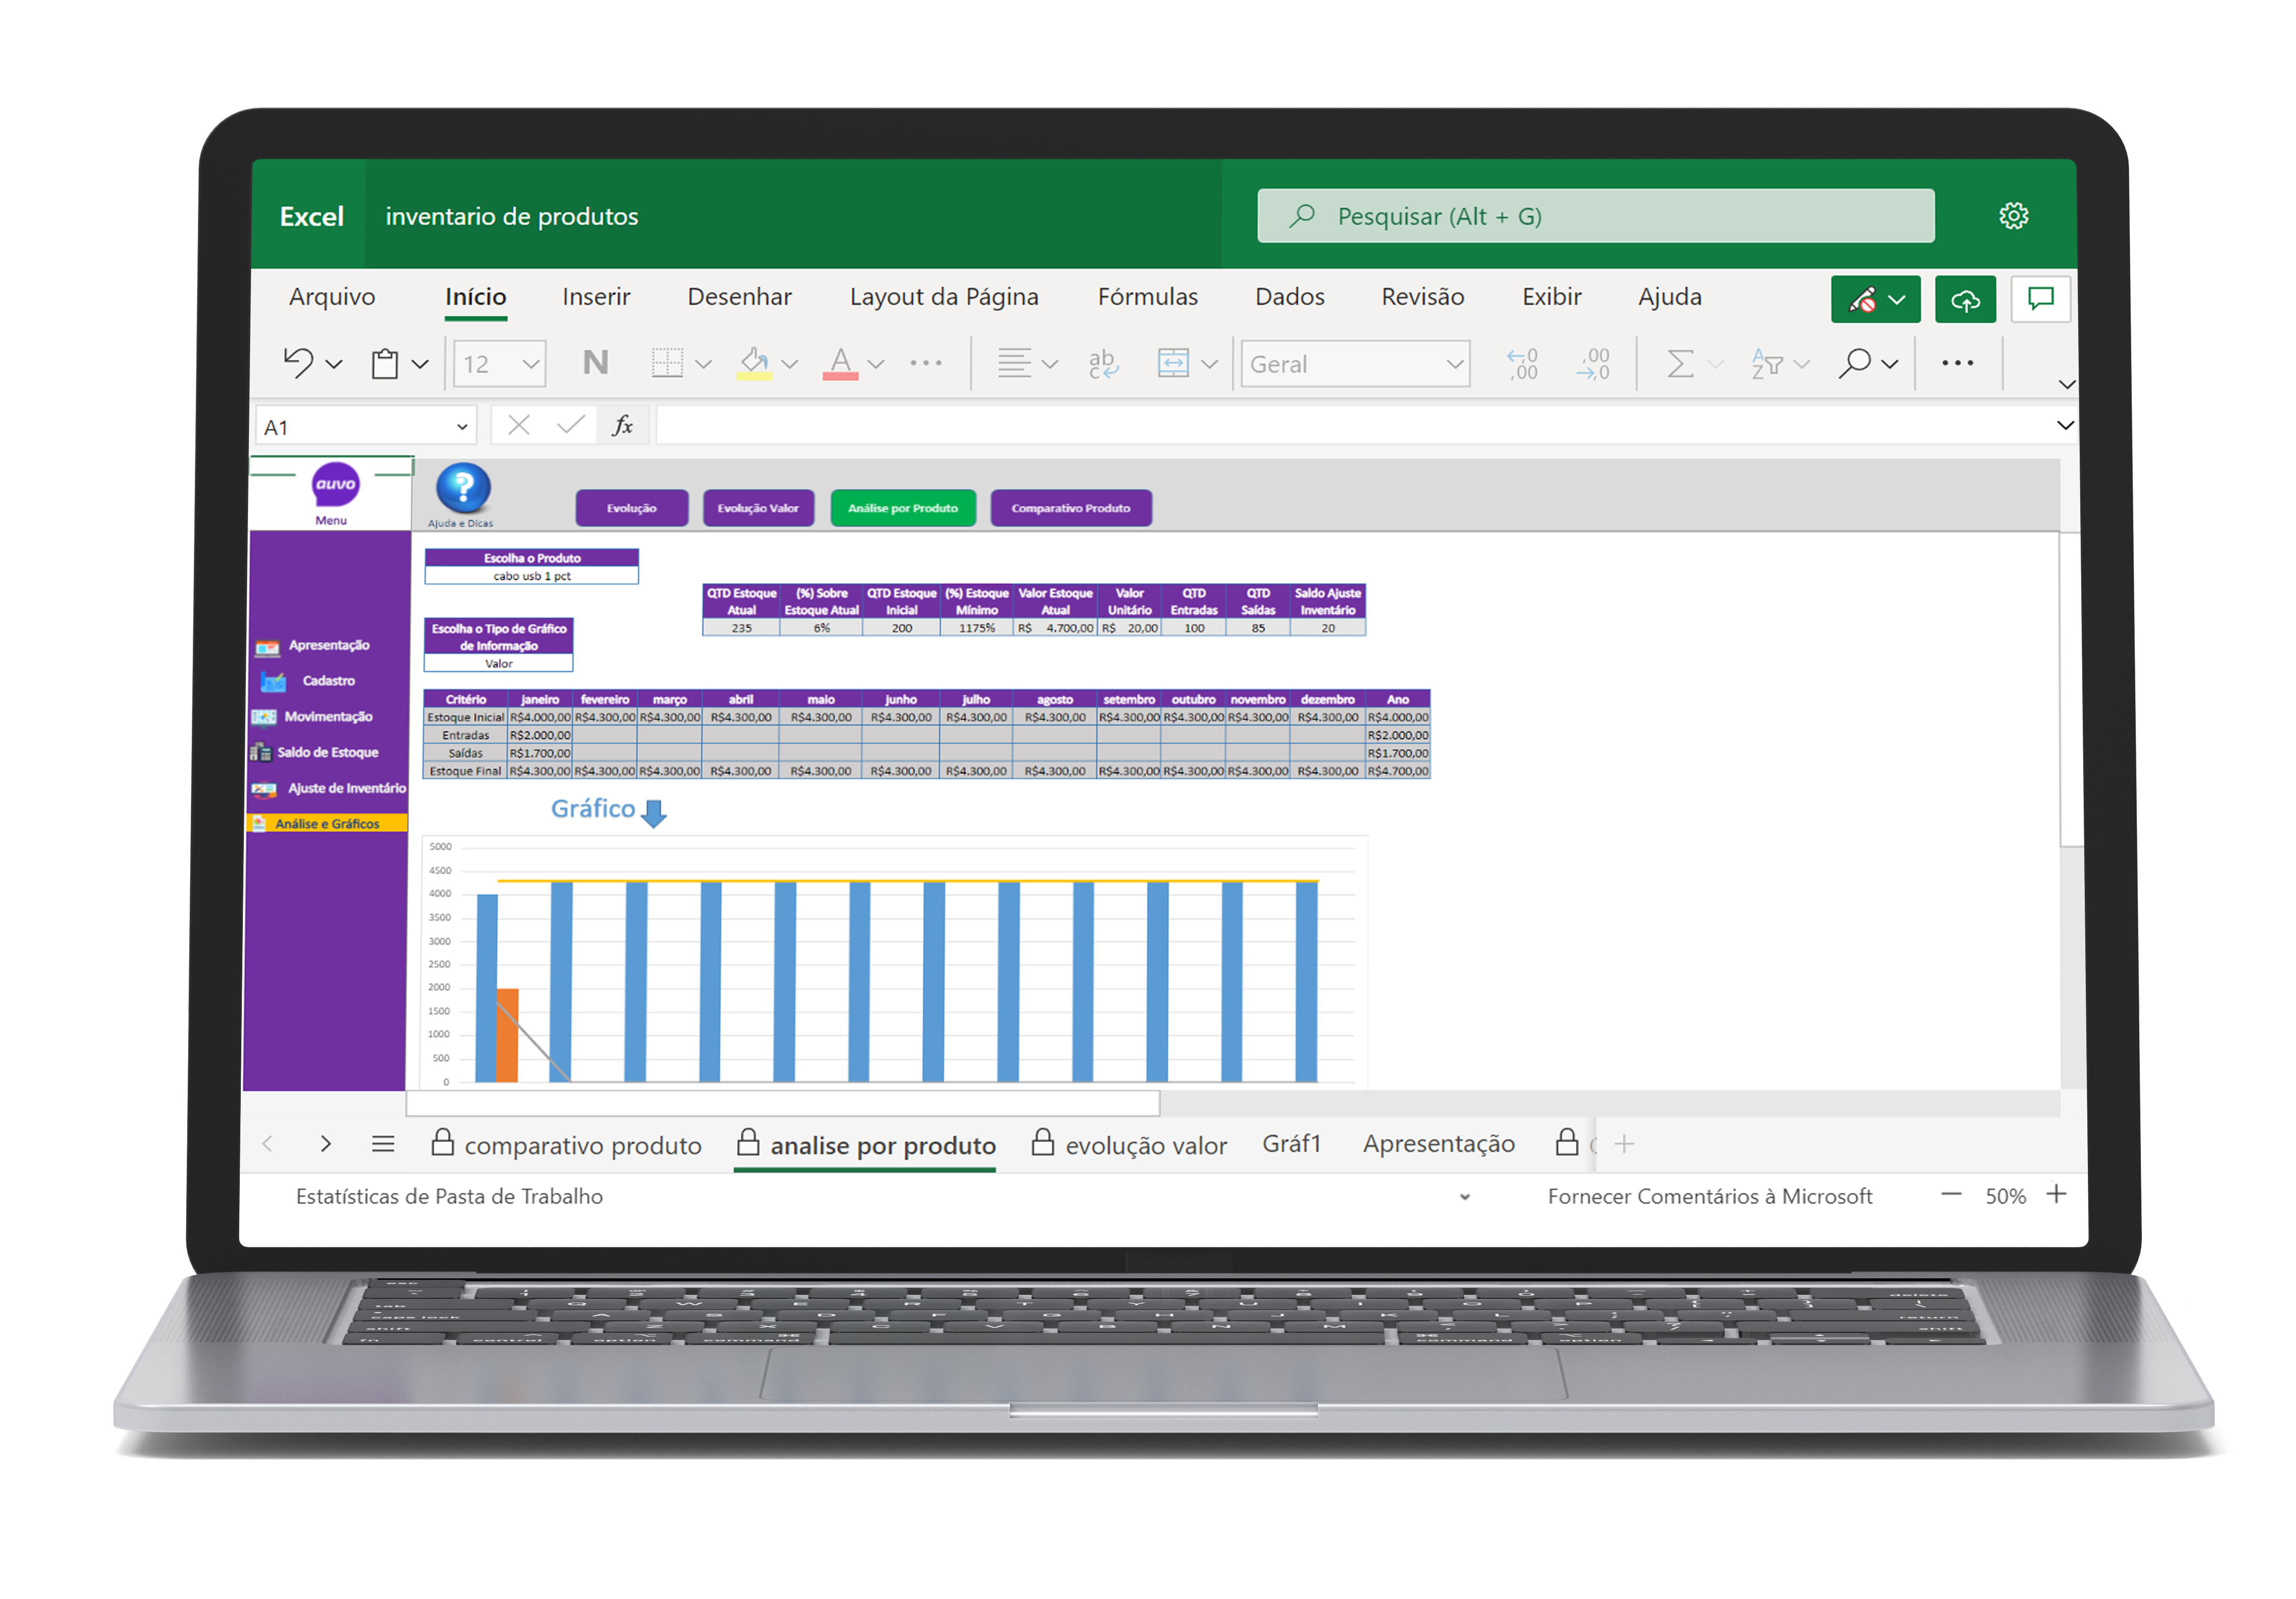Open the Arquivo menu
The width and height of the screenshot is (2296, 1599).
pyautogui.click(x=332, y=297)
